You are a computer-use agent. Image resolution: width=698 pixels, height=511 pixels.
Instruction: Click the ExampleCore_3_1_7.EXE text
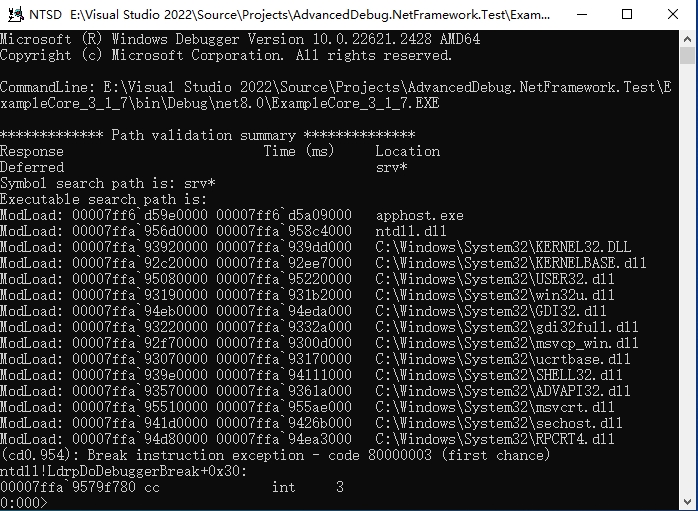pos(355,103)
